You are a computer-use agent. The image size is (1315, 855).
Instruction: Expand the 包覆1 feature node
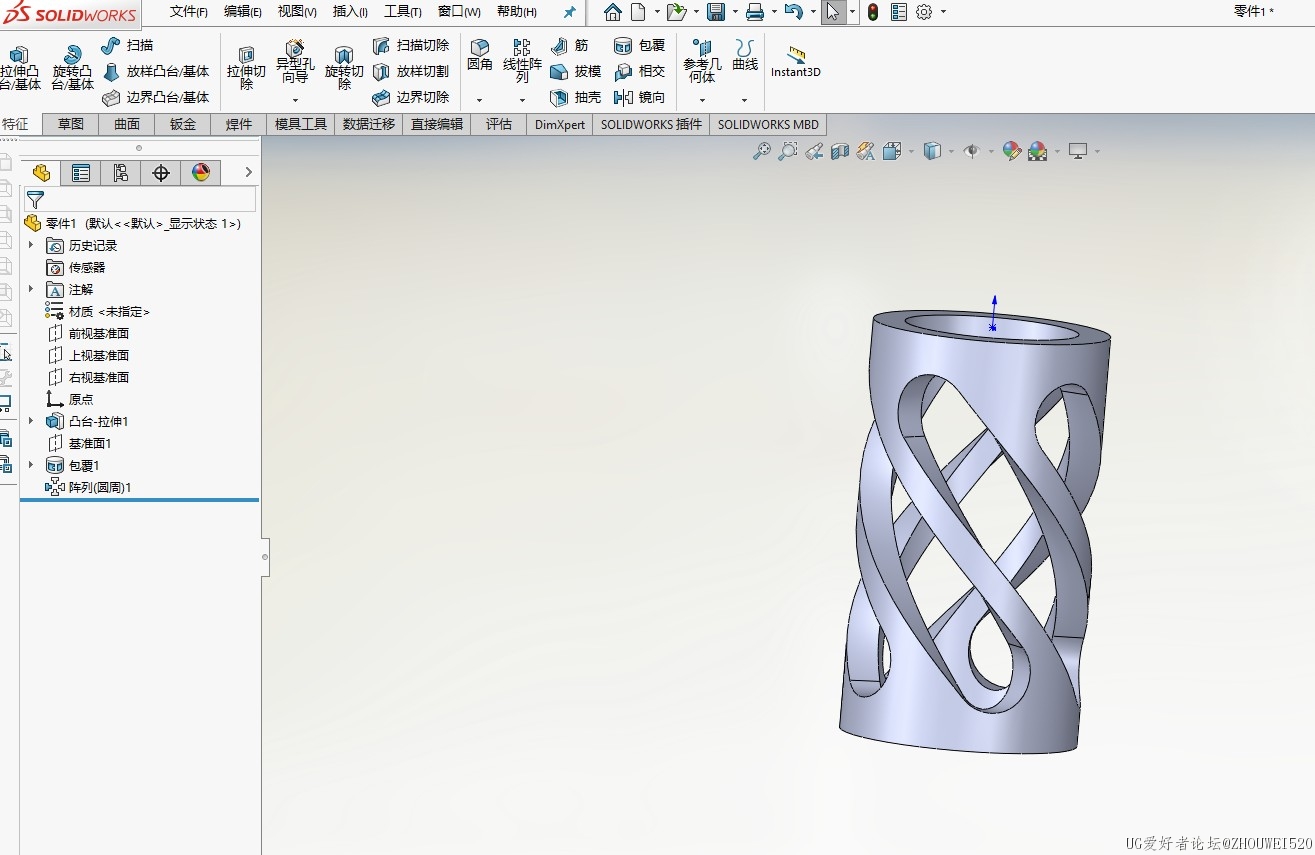(x=31, y=465)
